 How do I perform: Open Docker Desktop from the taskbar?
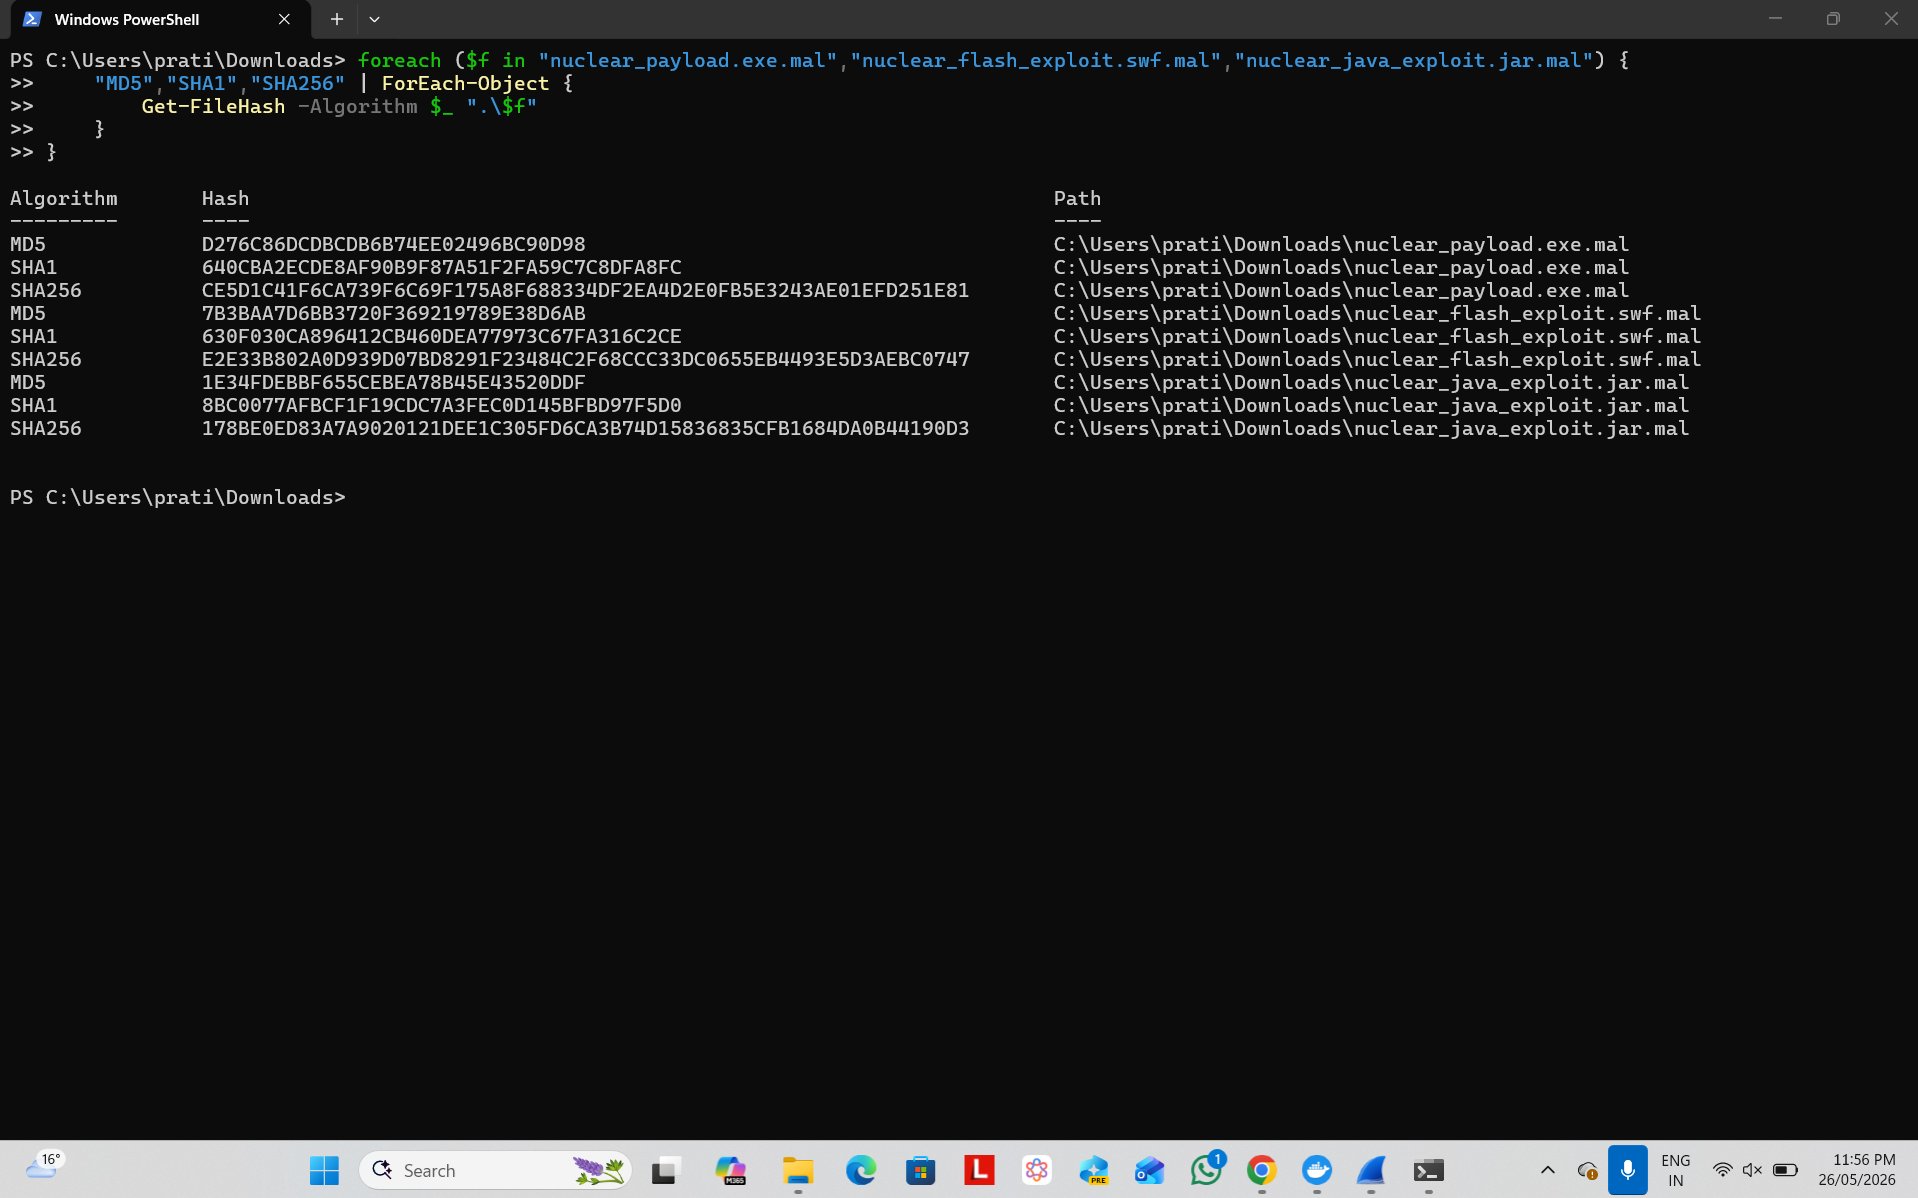pos(1317,1170)
